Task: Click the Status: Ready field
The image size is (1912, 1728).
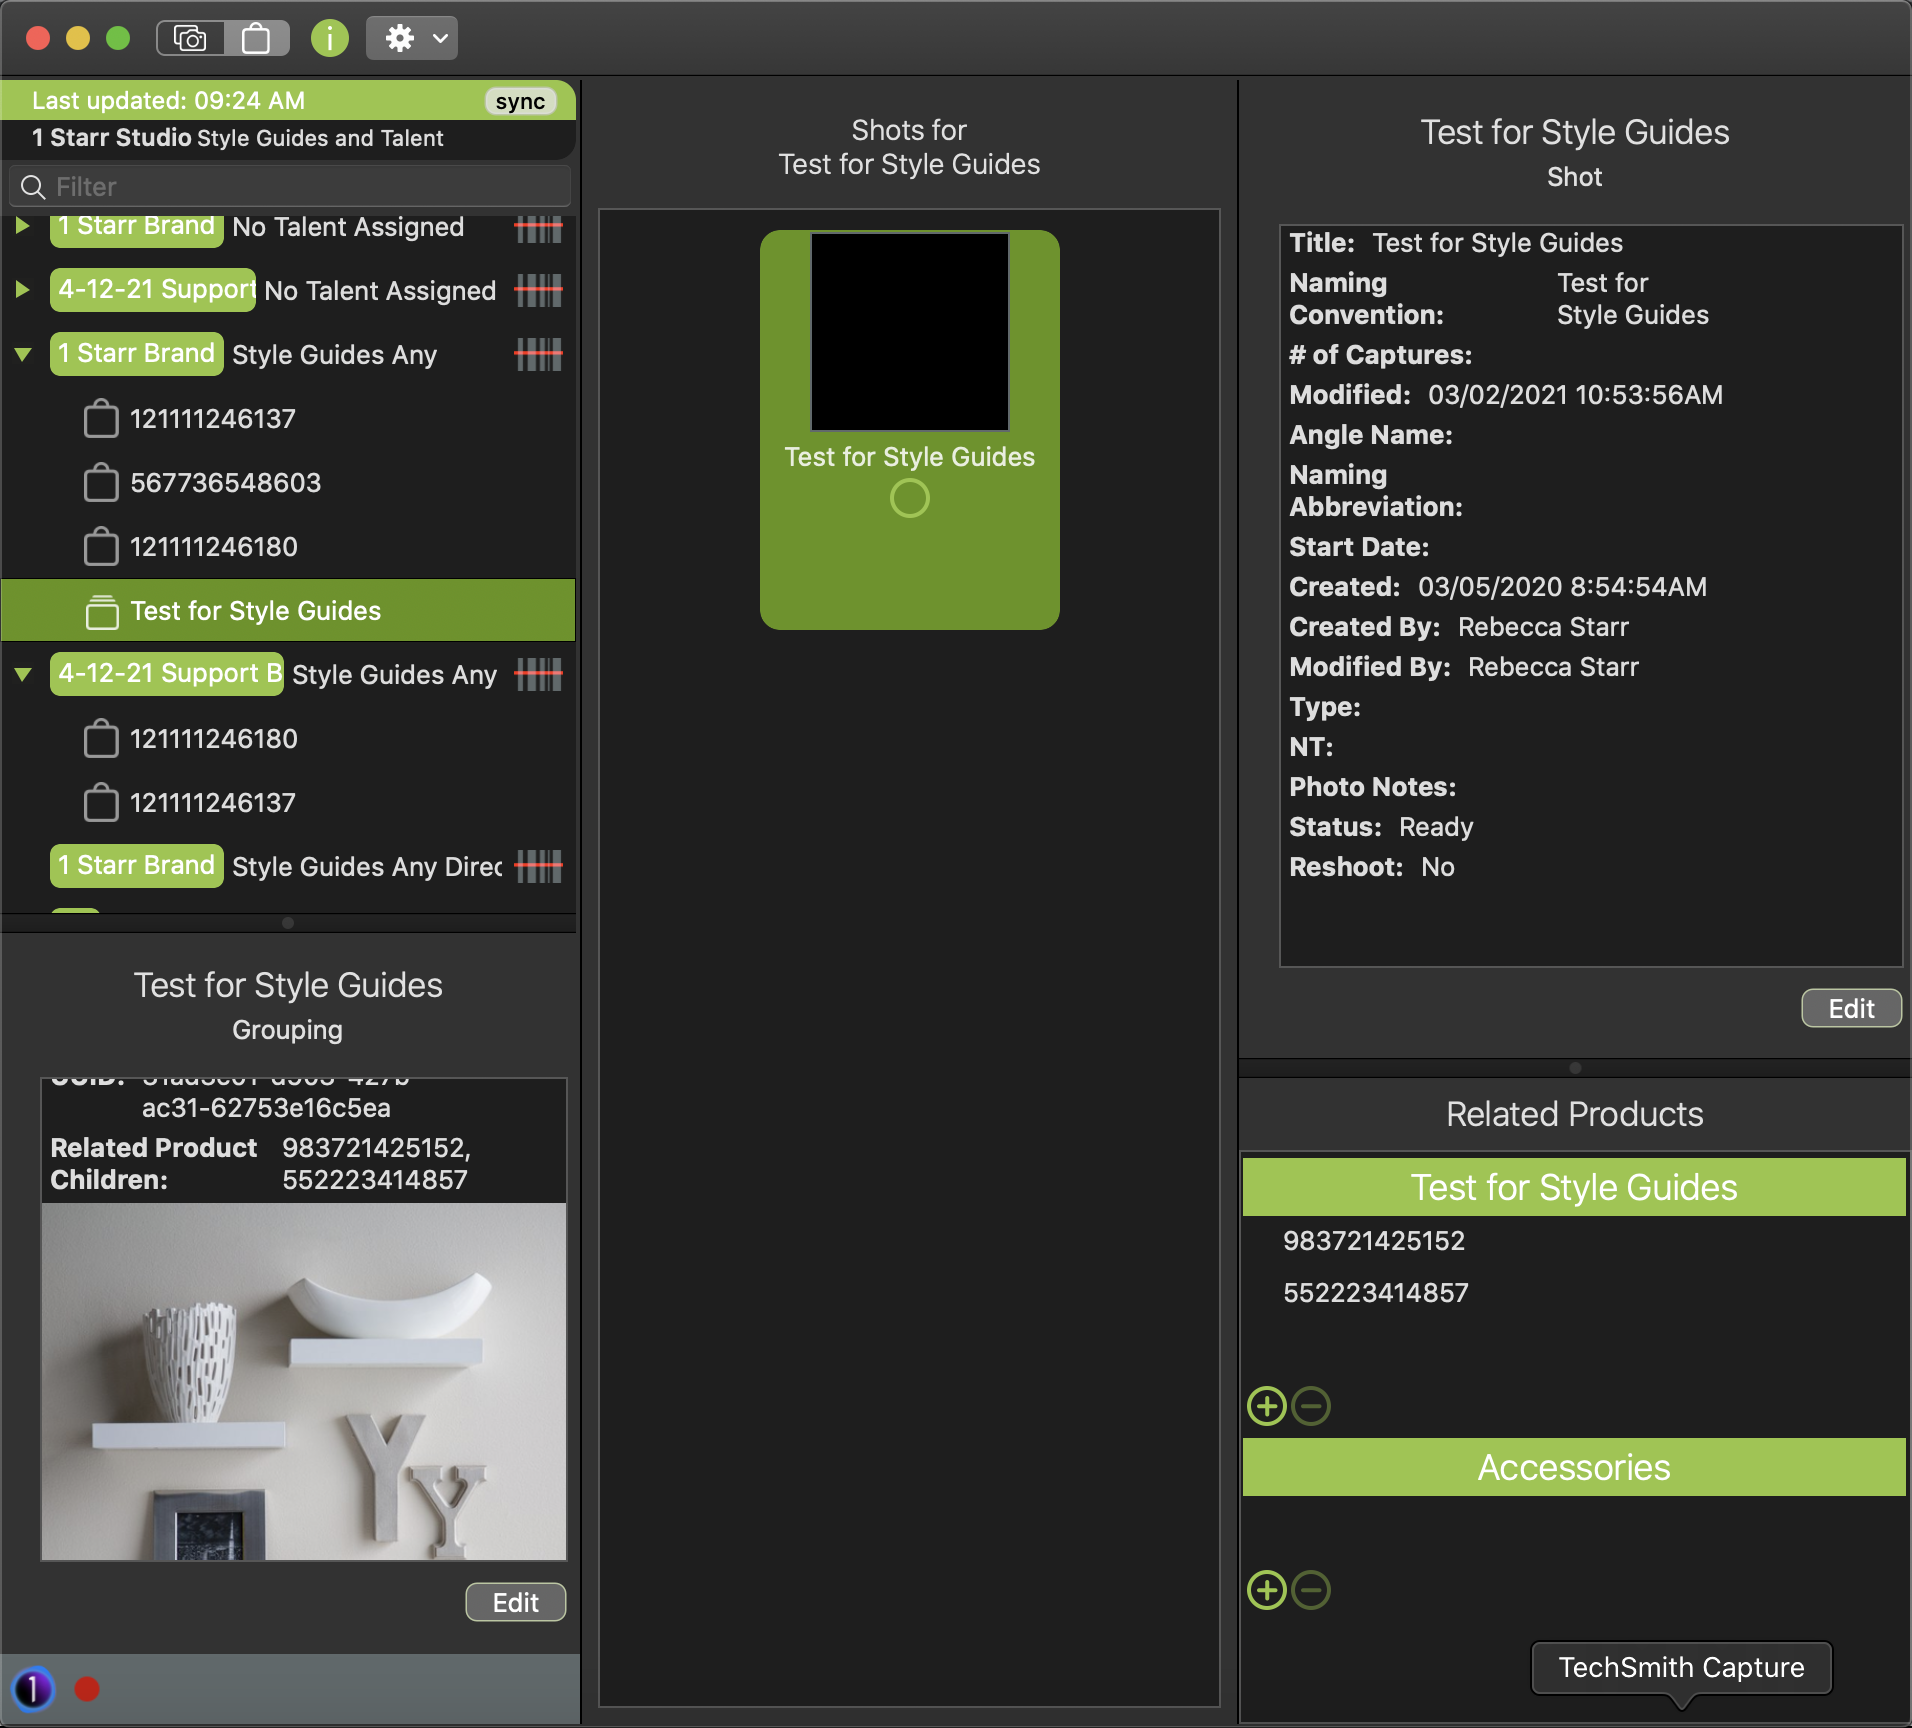Action: pyautogui.click(x=1381, y=827)
